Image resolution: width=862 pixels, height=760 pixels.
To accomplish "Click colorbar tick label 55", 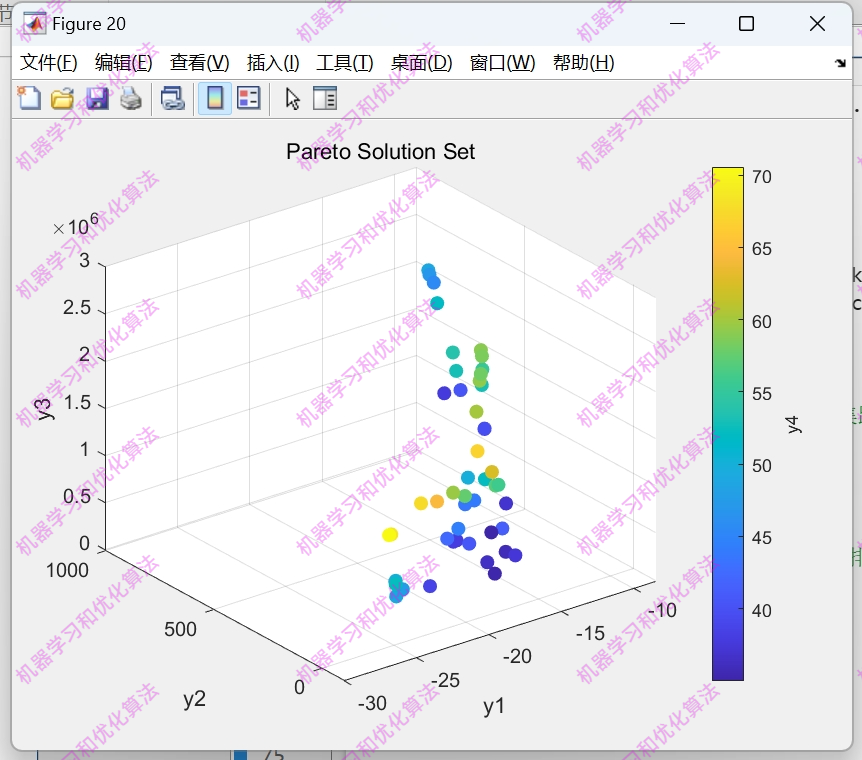I will [762, 394].
